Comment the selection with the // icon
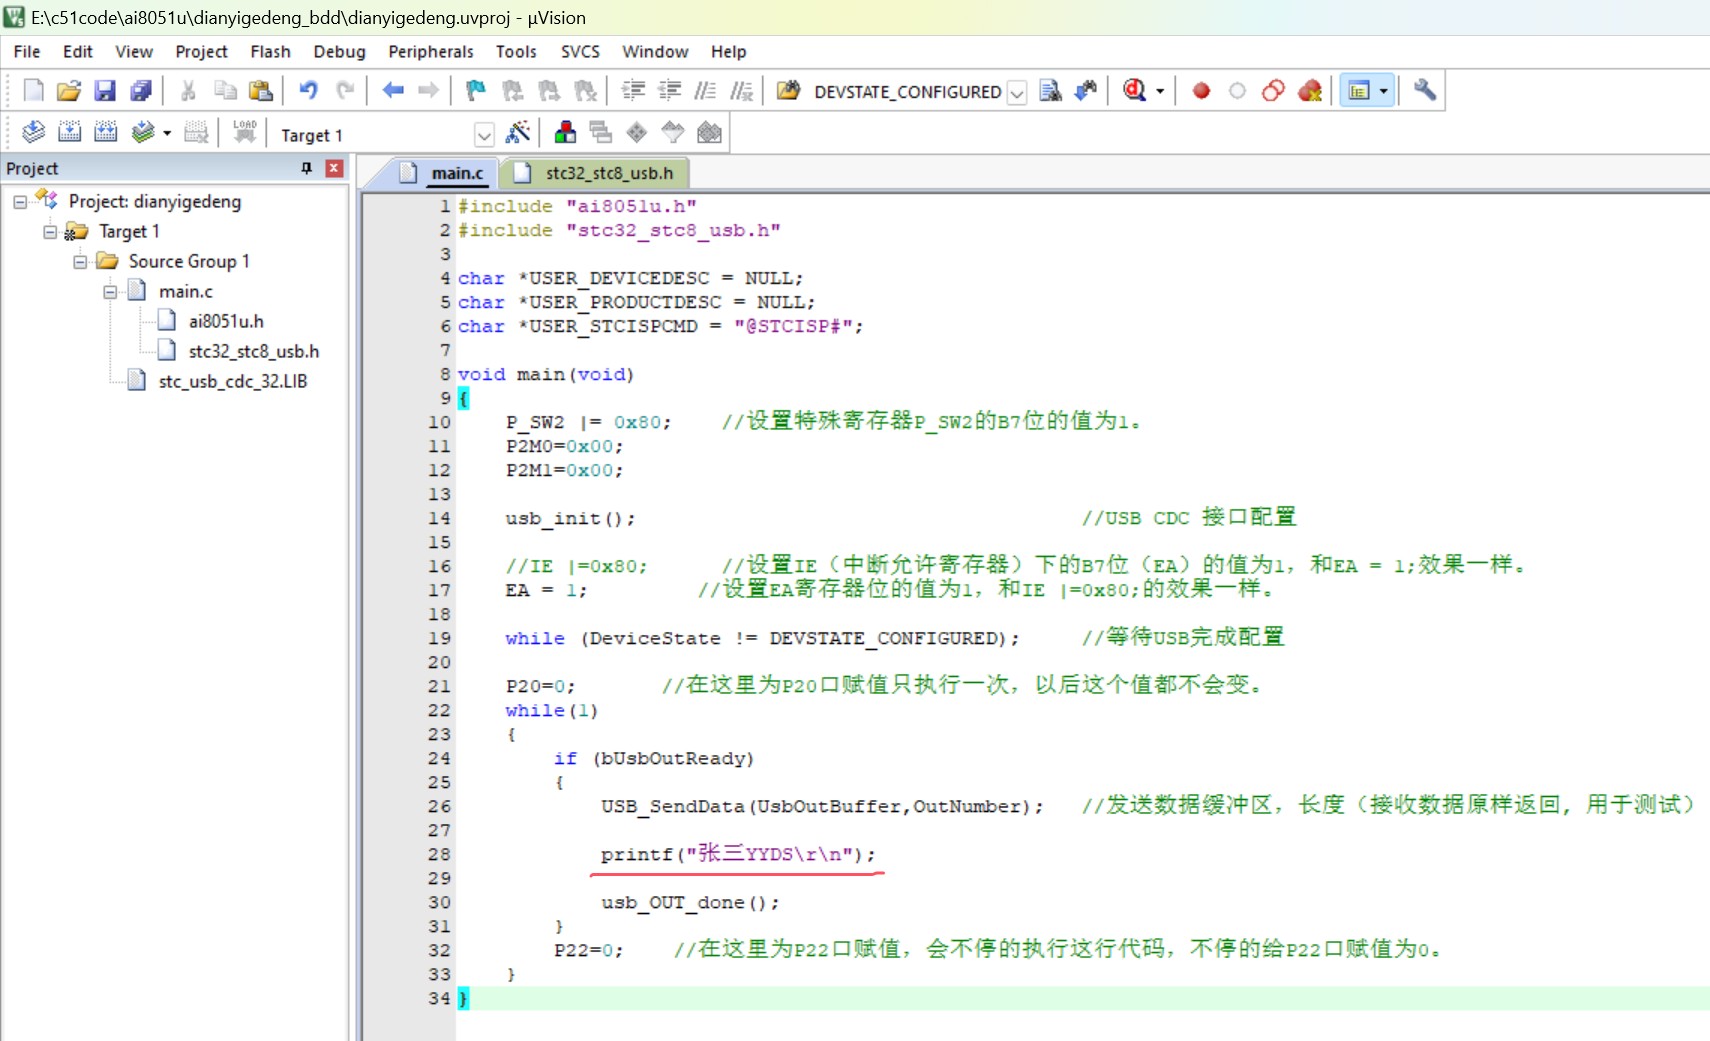This screenshot has height=1041, width=1710. click(x=705, y=91)
